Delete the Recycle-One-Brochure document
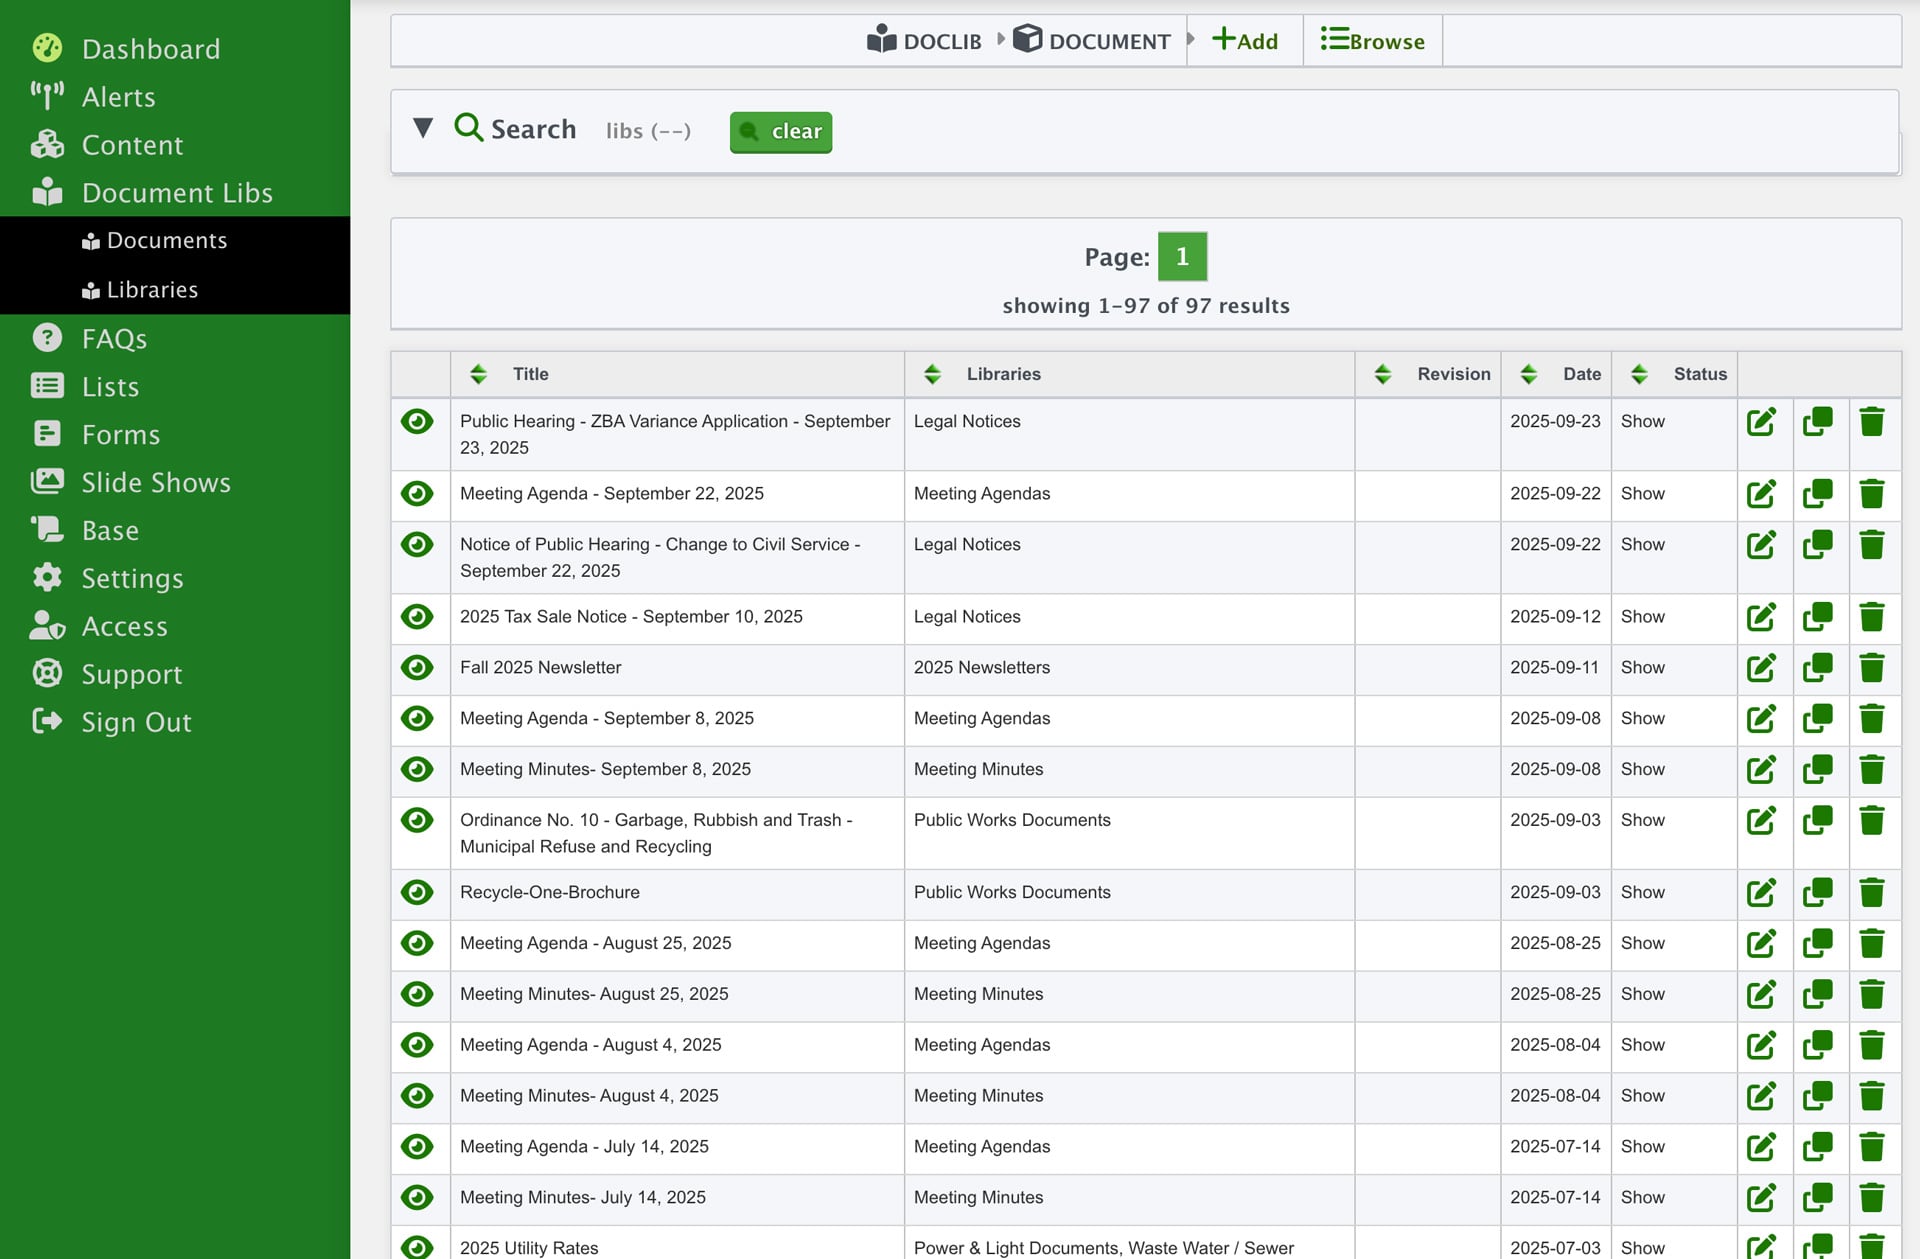 (1872, 892)
